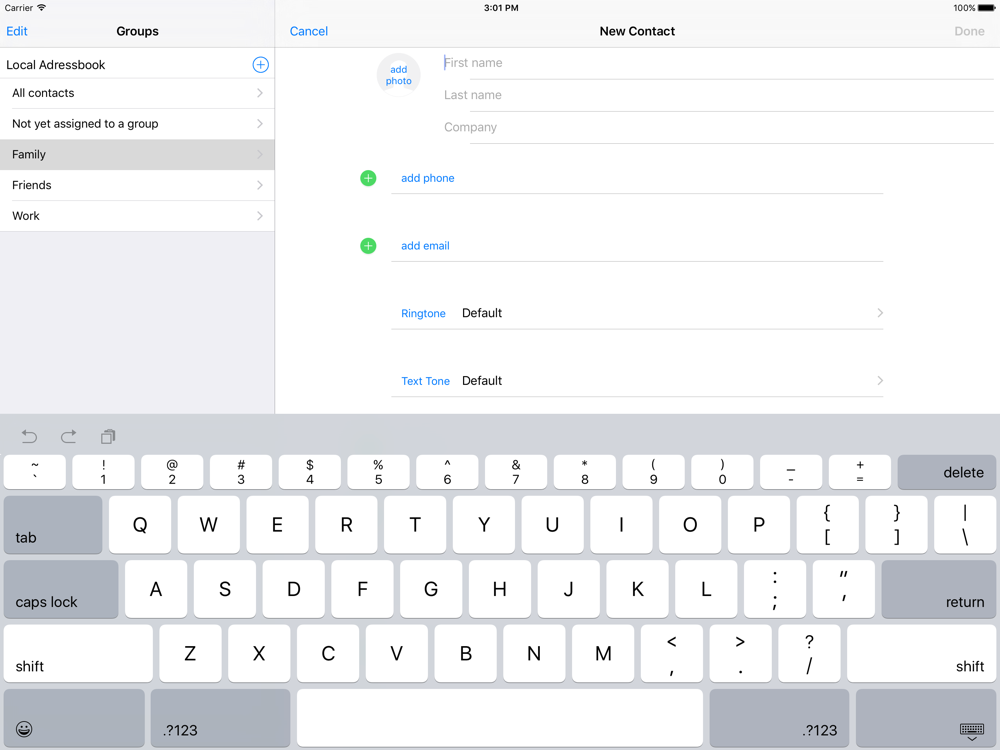Tap the E key
This screenshot has height=750, width=1000.
pos(277,524)
